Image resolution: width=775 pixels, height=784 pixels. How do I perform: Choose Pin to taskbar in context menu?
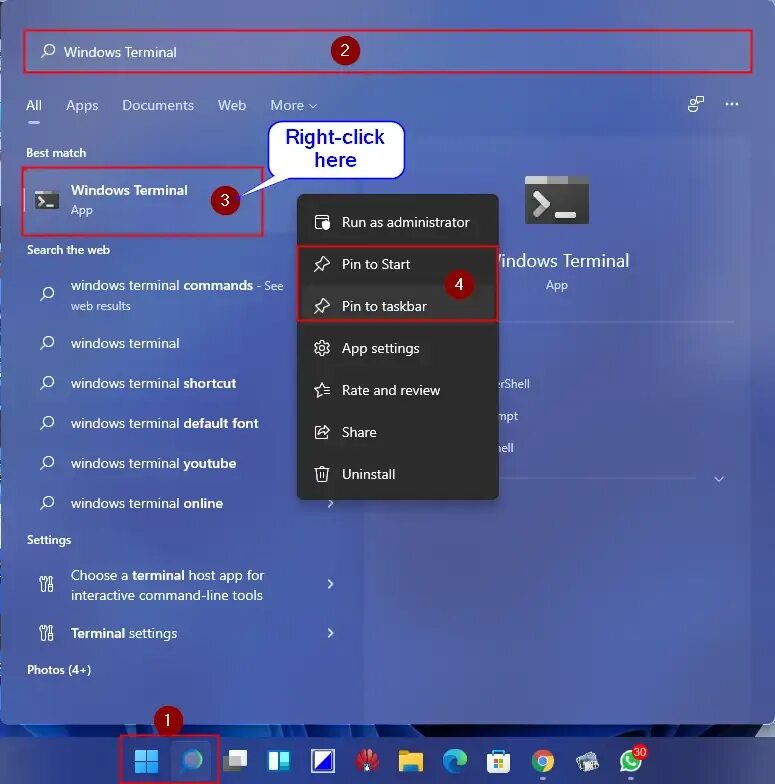(398, 306)
